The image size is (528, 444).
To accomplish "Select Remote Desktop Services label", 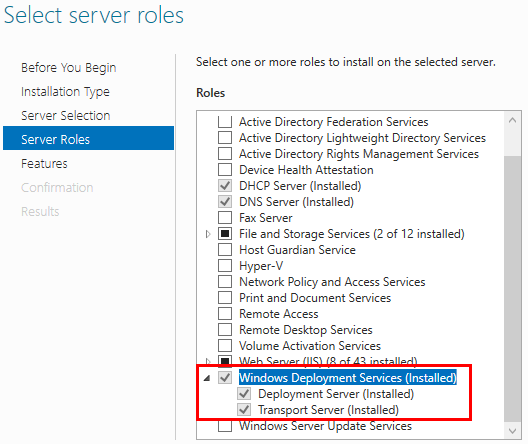I will tap(306, 330).
